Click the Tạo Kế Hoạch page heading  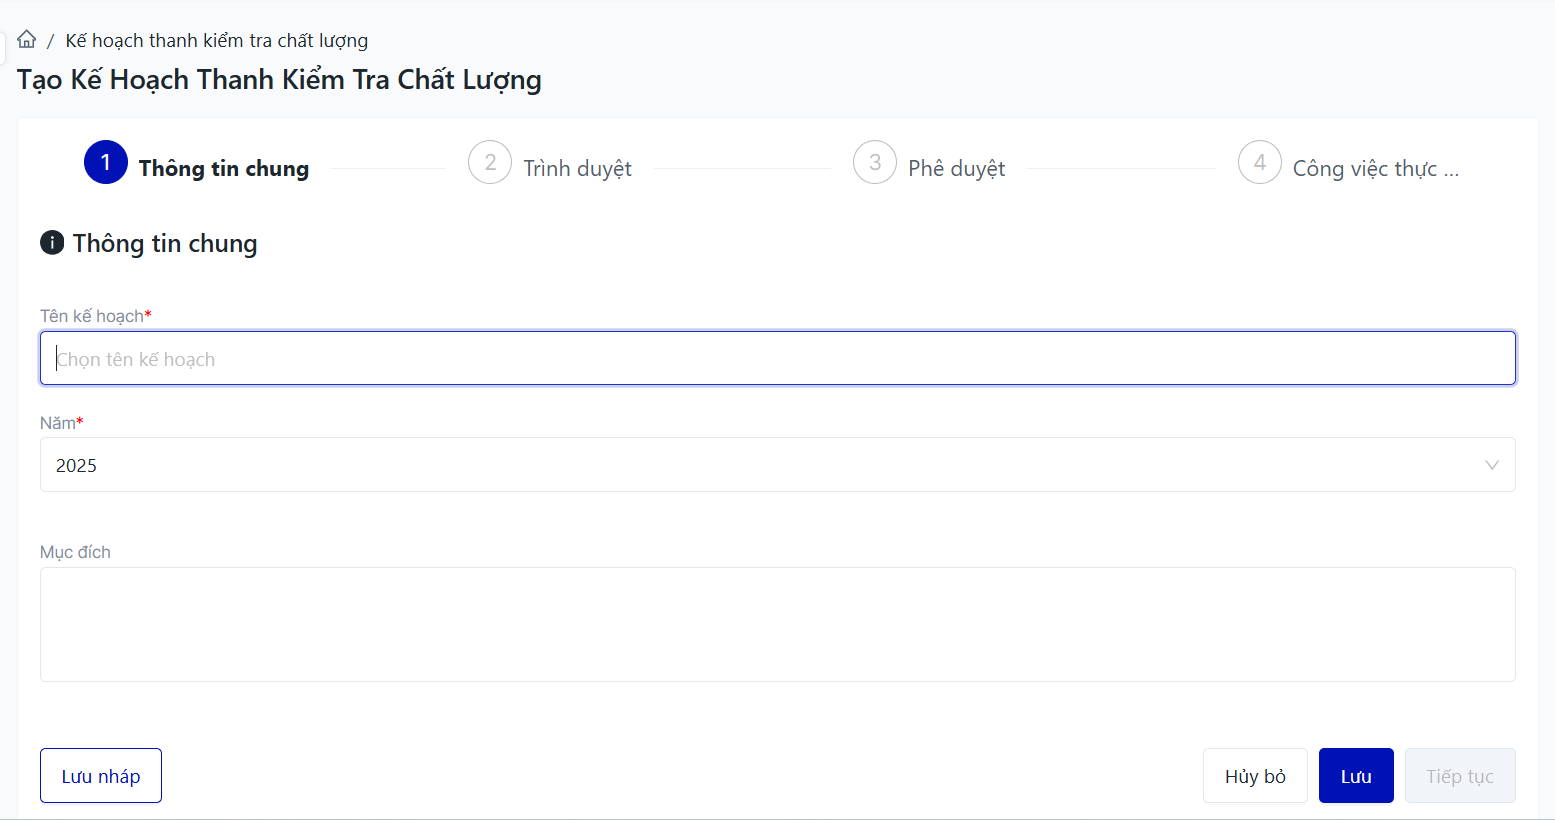click(x=279, y=80)
